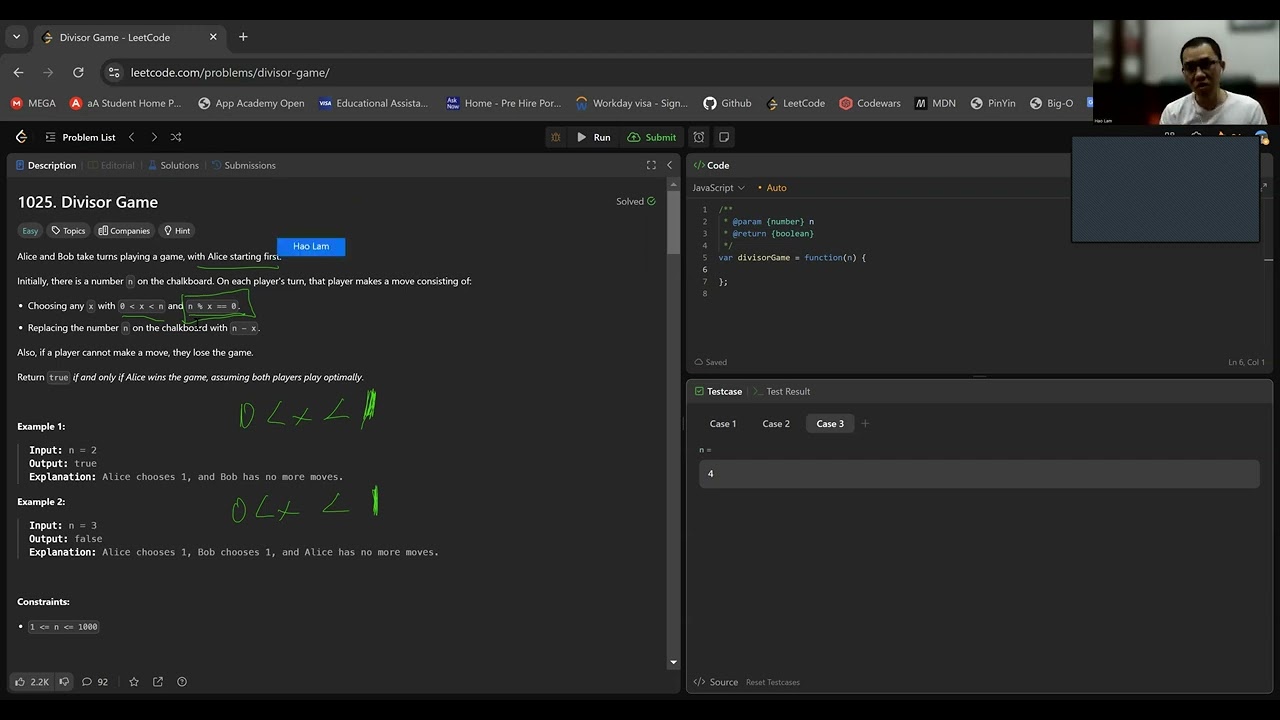This screenshot has width=1280, height=720.
Task: Open the Educational Assistant bookmark
Action: pyautogui.click(x=373, y=103)
